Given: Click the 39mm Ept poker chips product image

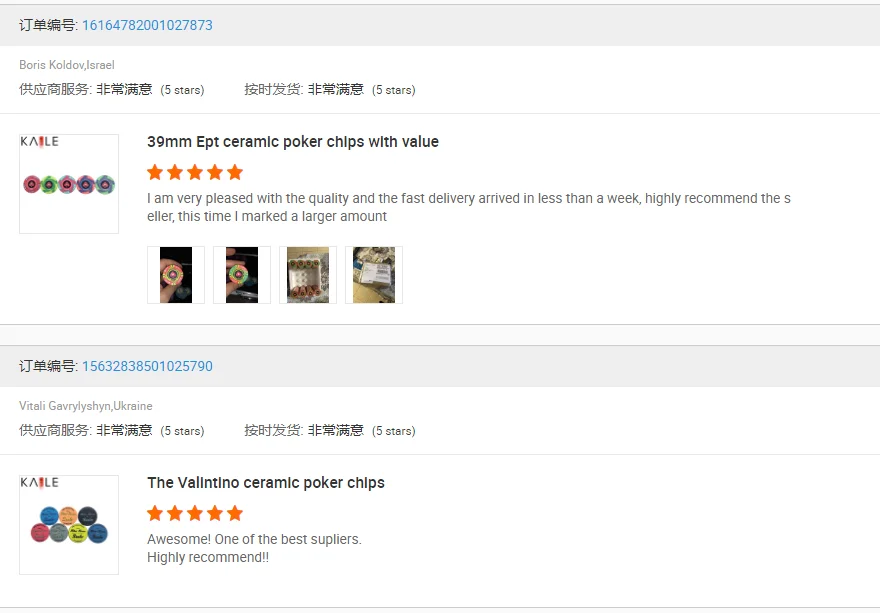Looking at the screenshot, I should coord(69,184).
